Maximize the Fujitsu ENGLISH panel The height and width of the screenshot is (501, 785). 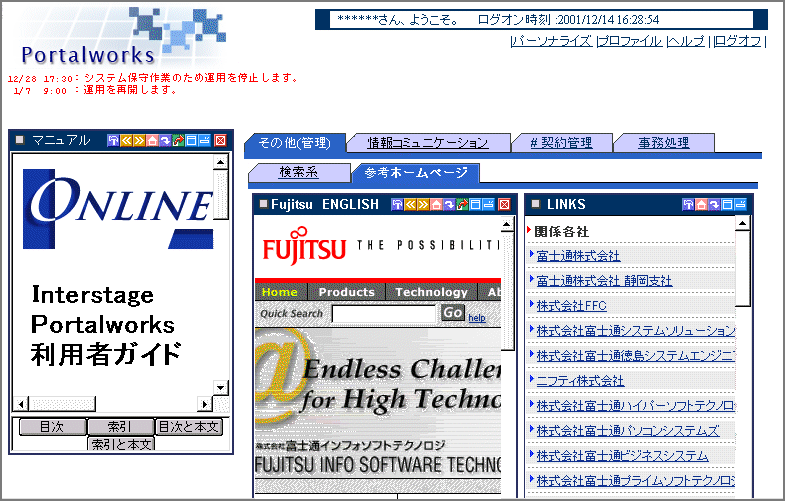[476, 204]
